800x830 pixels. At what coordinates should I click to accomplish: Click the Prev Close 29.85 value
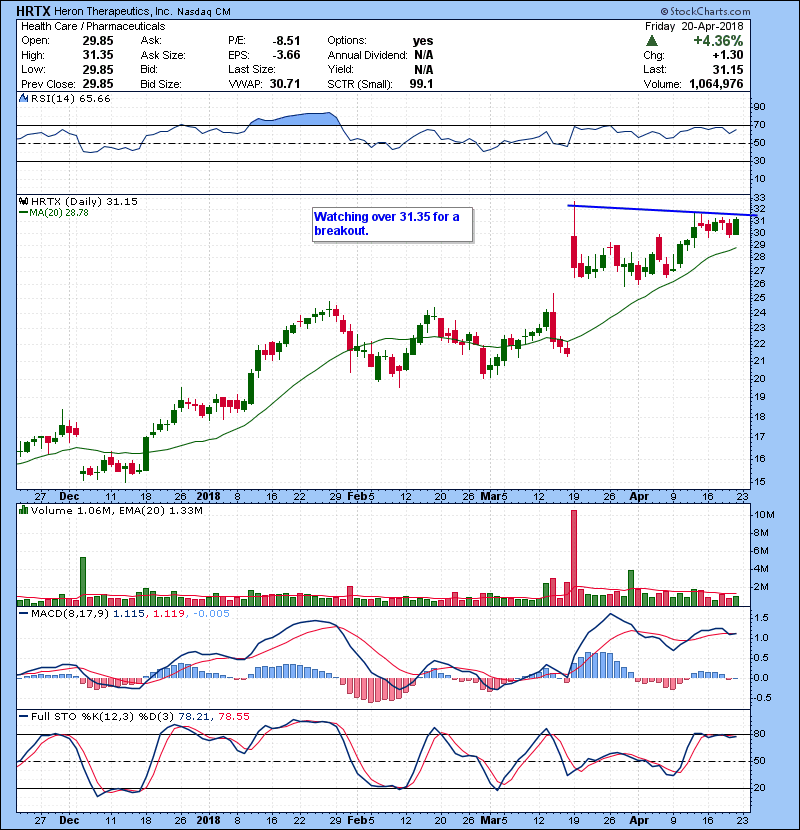[x=98, y=84]
